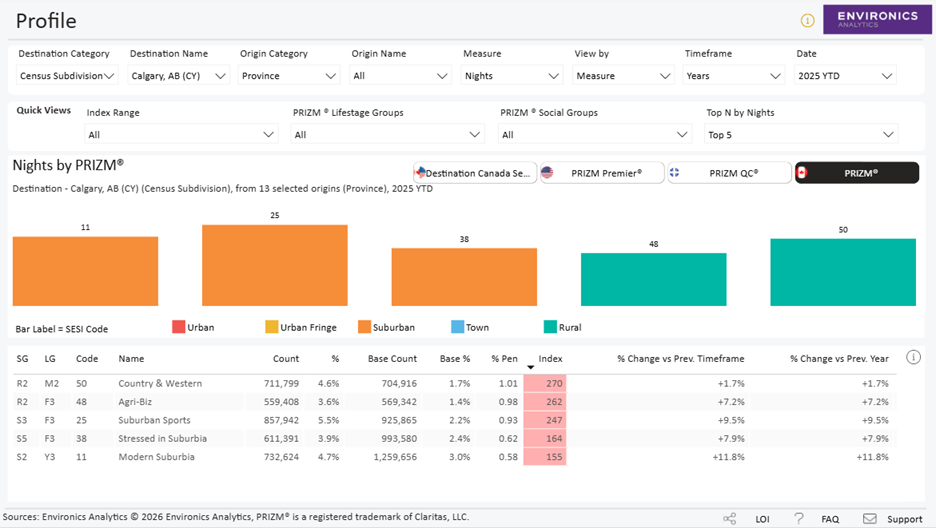
Task: Click the LOI link in the footer
Action: (x=762, y=519)
